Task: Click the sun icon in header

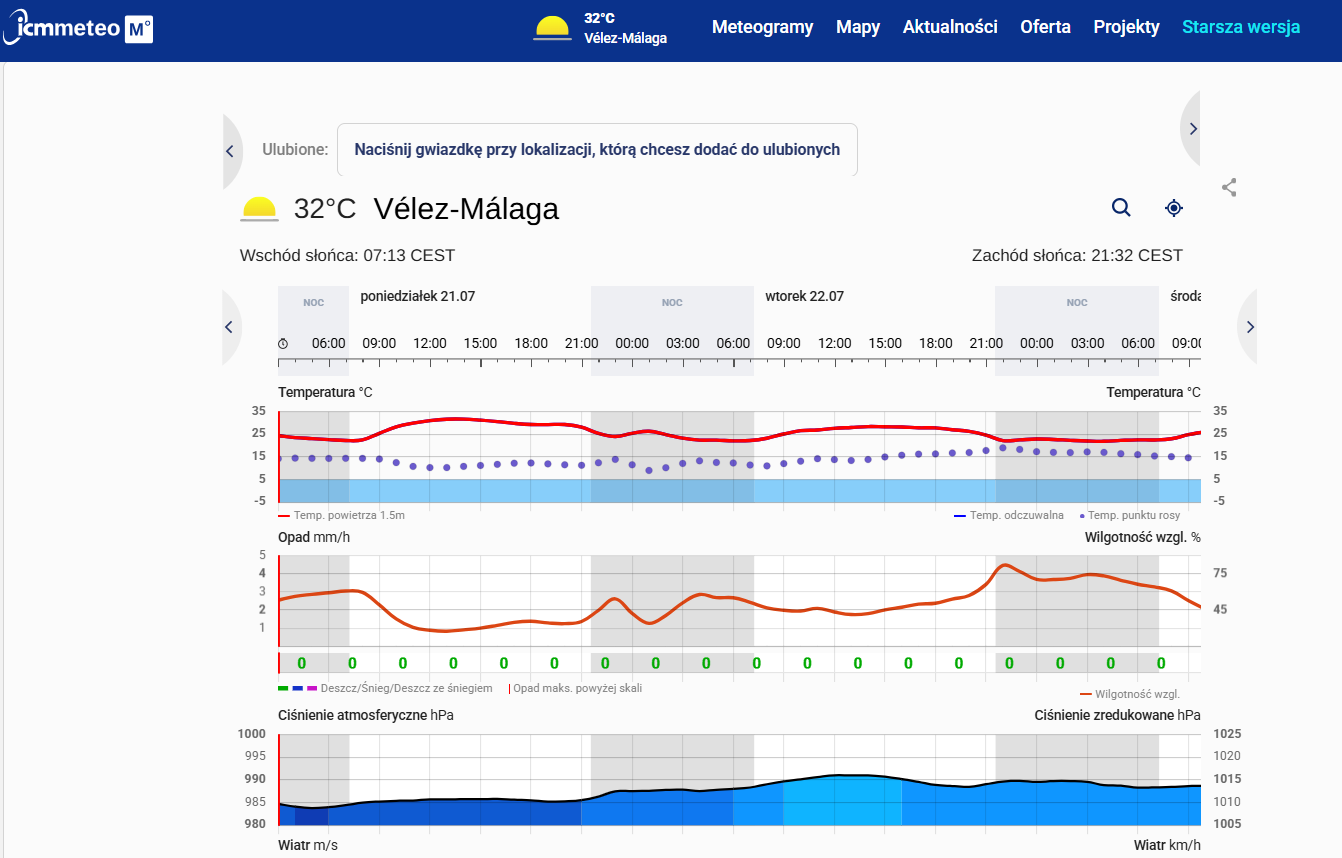Action: click(553, 28)
